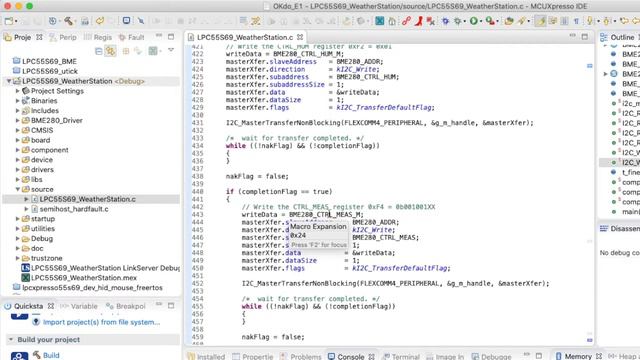The width and height of the screenshot is (640, 360).
Task: Click the blue overview ruler marker at top
Action: coord(589,66)
